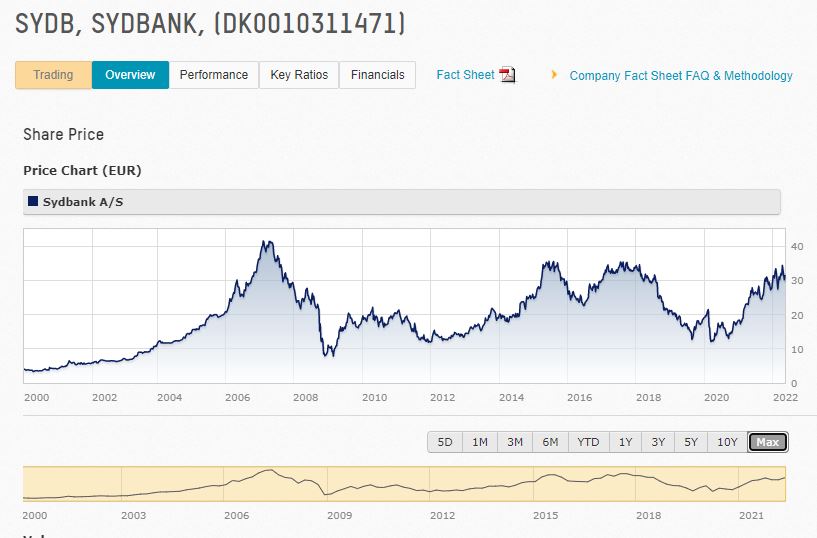Screen dimensions: 817x538
Task: Select the 1Y chart period
Action: pyautogui.click(x=625, y=442)
